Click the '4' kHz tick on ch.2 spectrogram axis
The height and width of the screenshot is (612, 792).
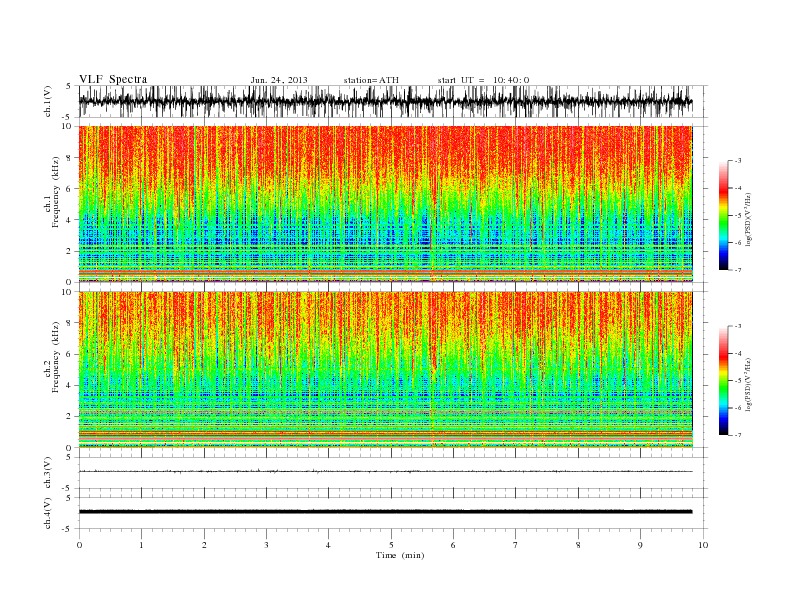click(70, 386)
